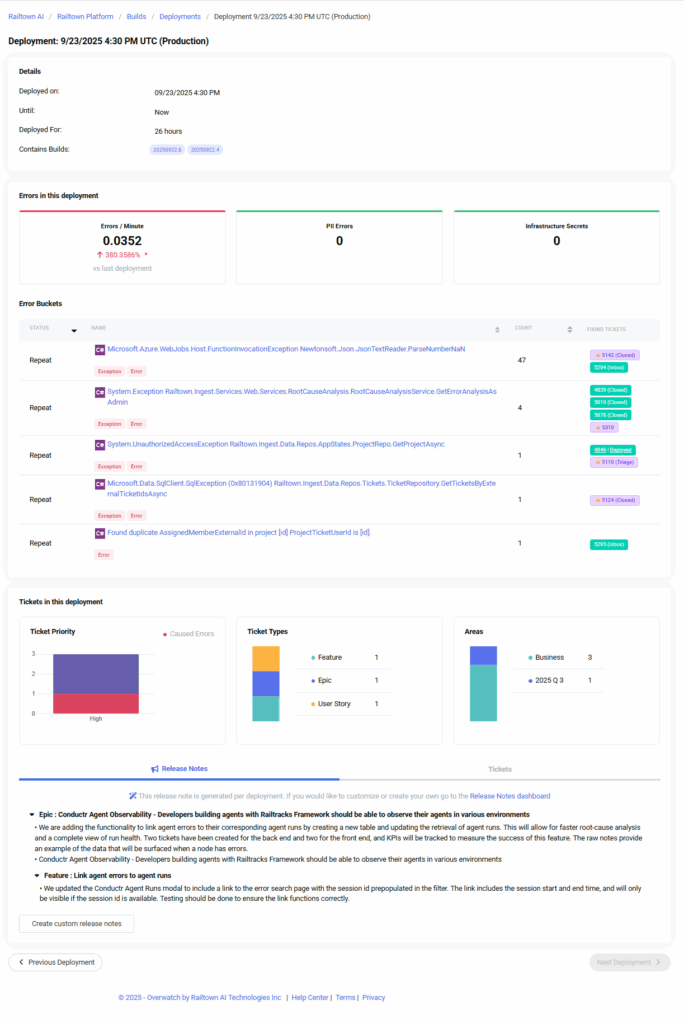The image size is (684, 1024).
Task: Collapse the Feature Link agent errors section
Action: 36,875
